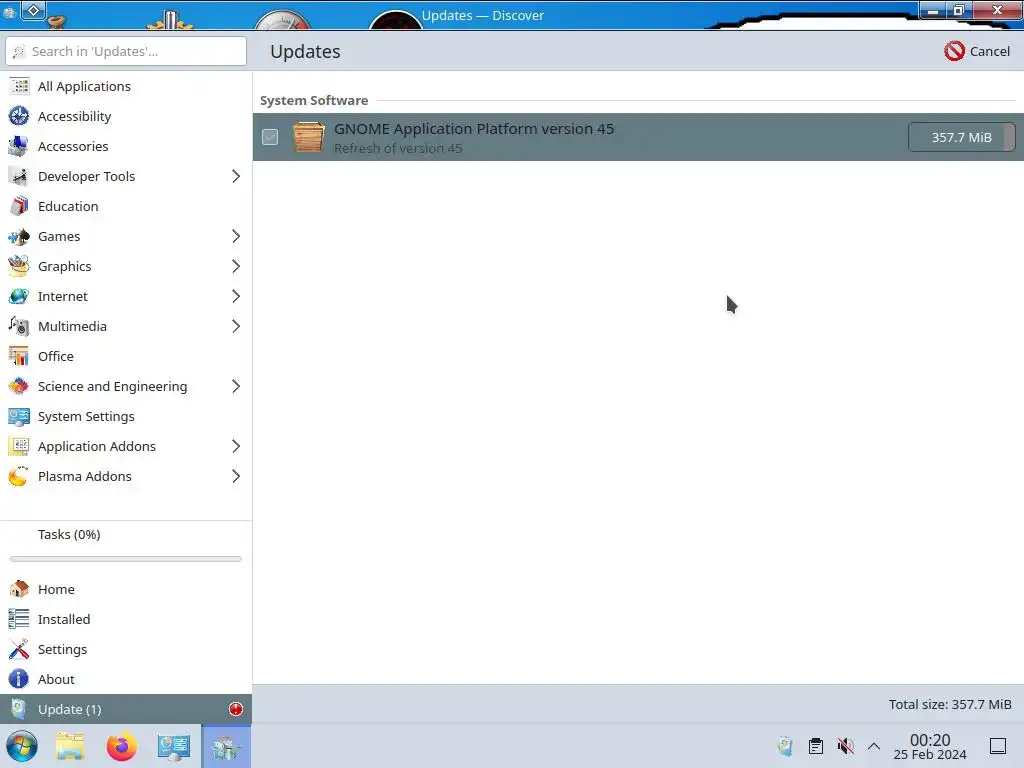Viewport: 1024px width, 768px height.
Task: Click the Education category label
Action: click(x=68, y=206)
